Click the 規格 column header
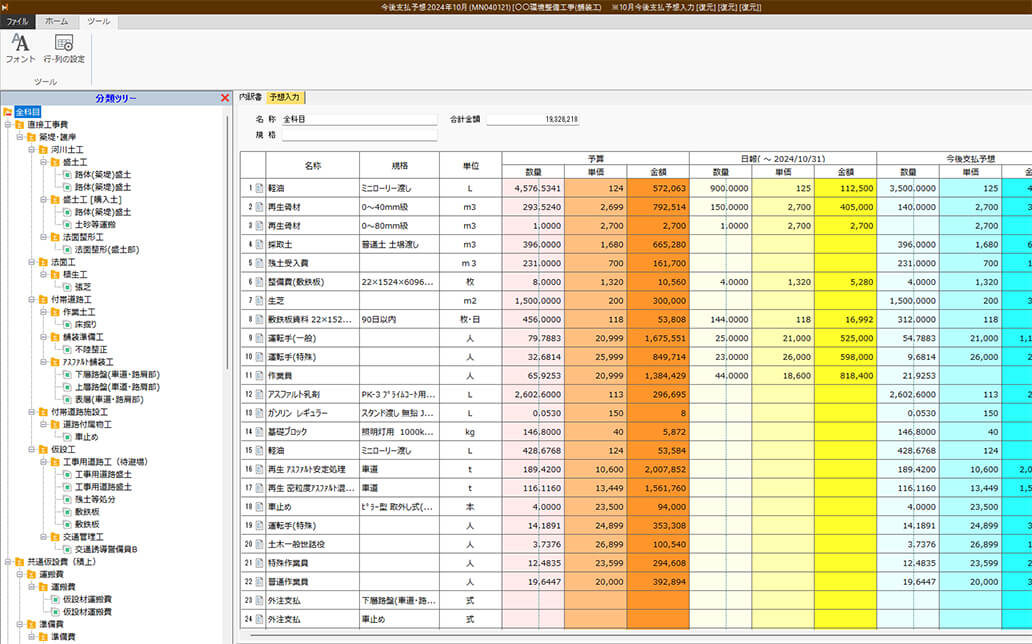The width and height of the screenshot is (1032, 644). 399,165
